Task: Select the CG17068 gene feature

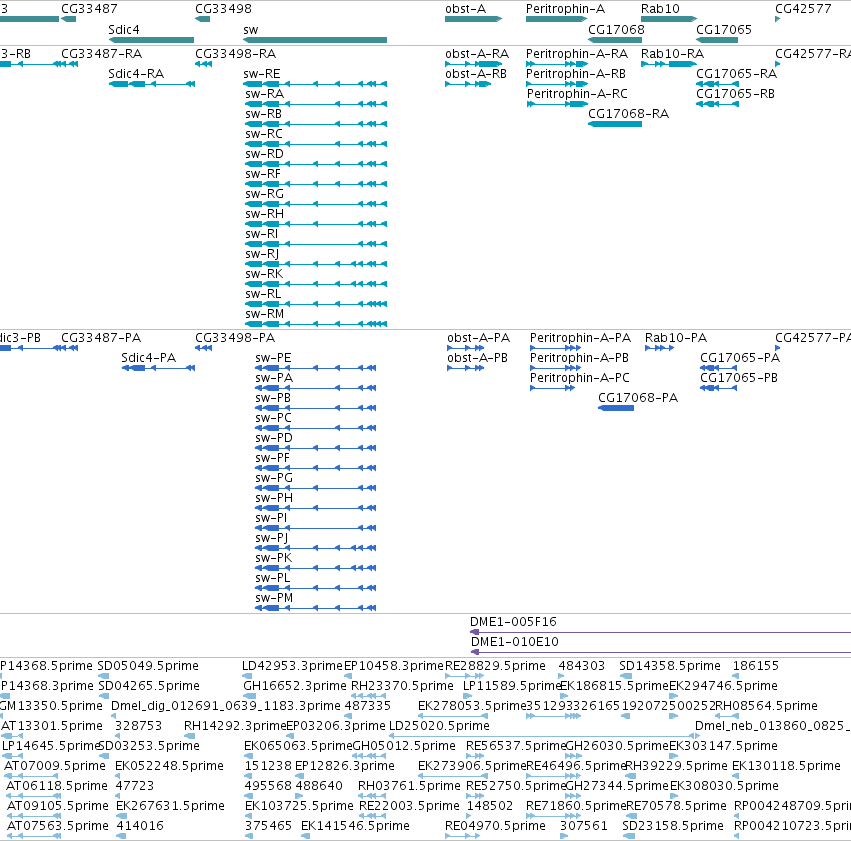Action: [x=615, y=40]
